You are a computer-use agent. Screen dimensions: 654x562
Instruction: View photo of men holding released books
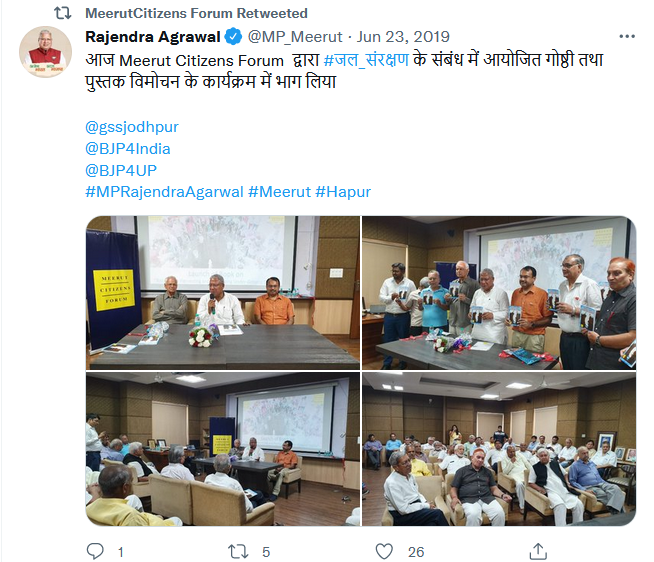(499, 293)
